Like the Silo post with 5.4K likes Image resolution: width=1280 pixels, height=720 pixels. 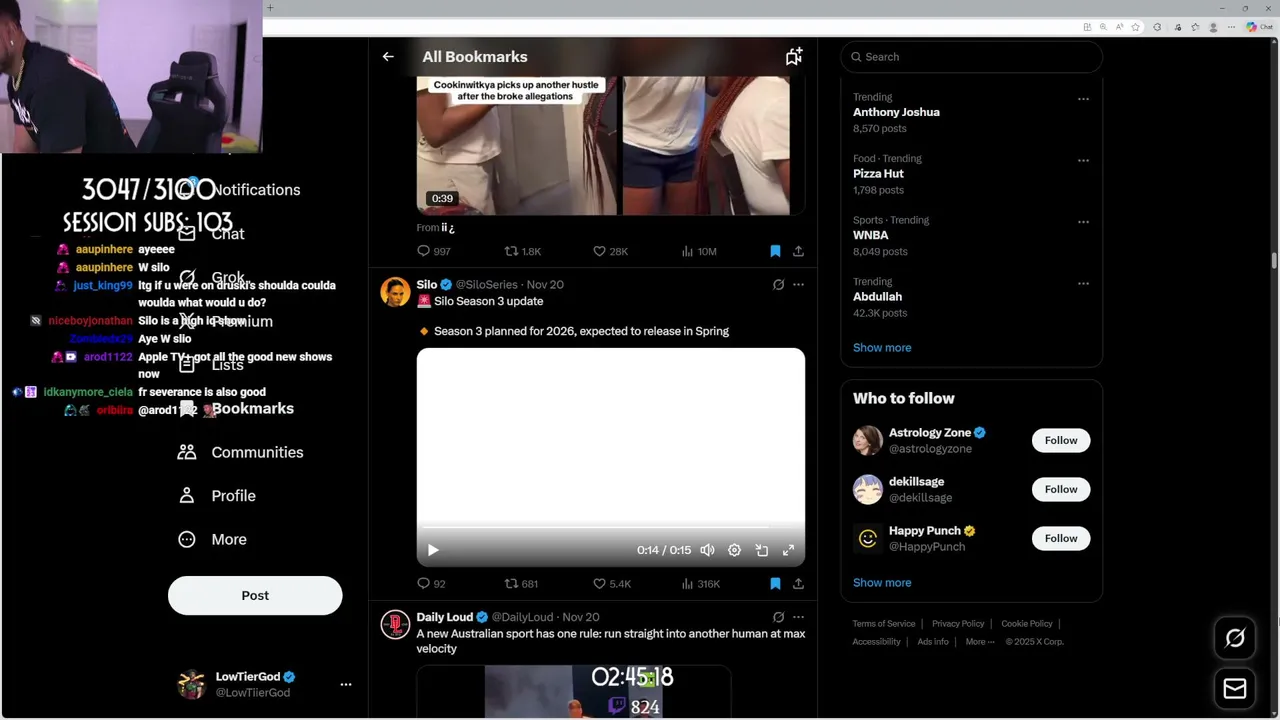pyautogui.click(x=611, y=583)
